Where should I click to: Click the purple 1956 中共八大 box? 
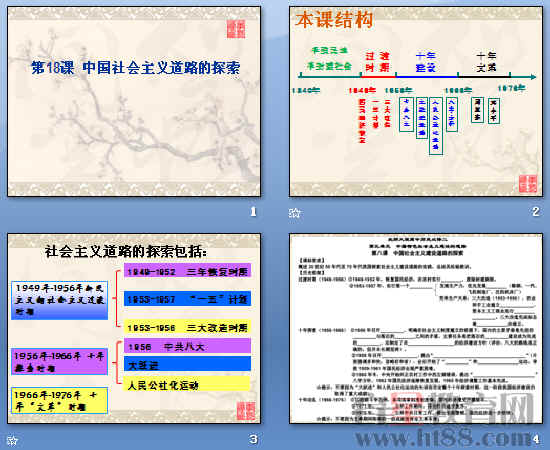187,346
